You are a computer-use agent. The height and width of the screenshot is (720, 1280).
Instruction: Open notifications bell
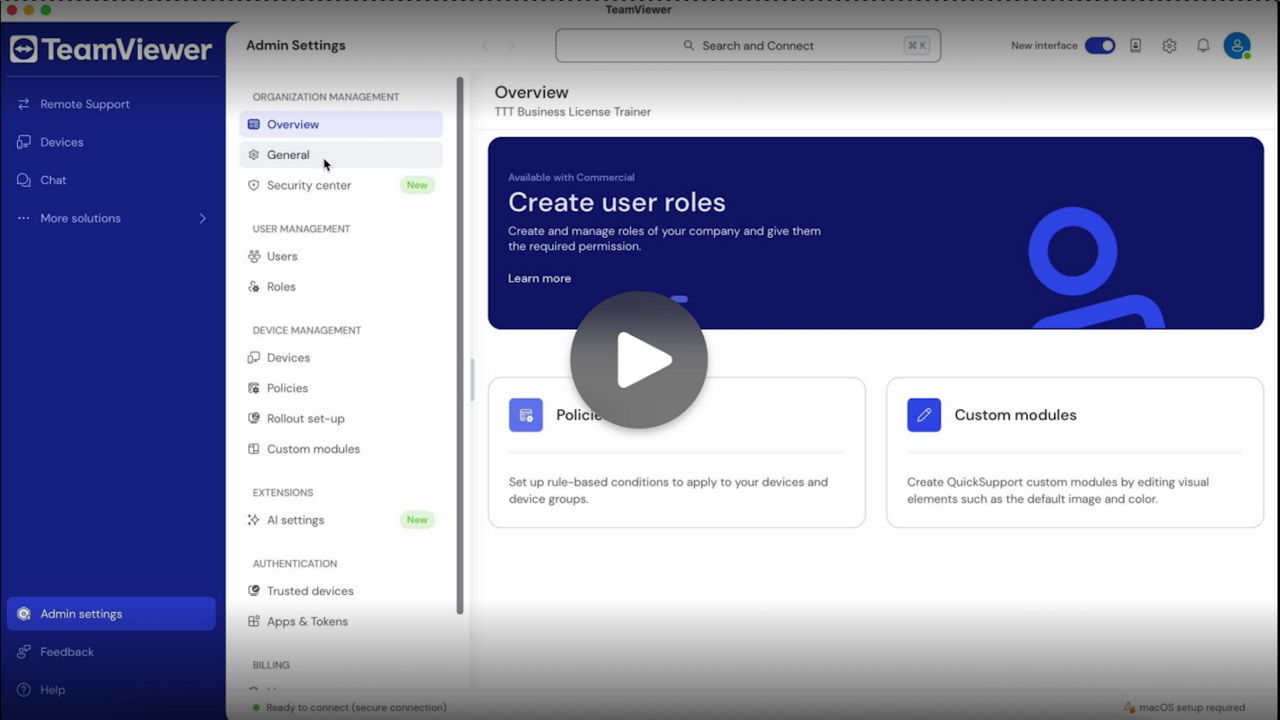coord(1203,46)
